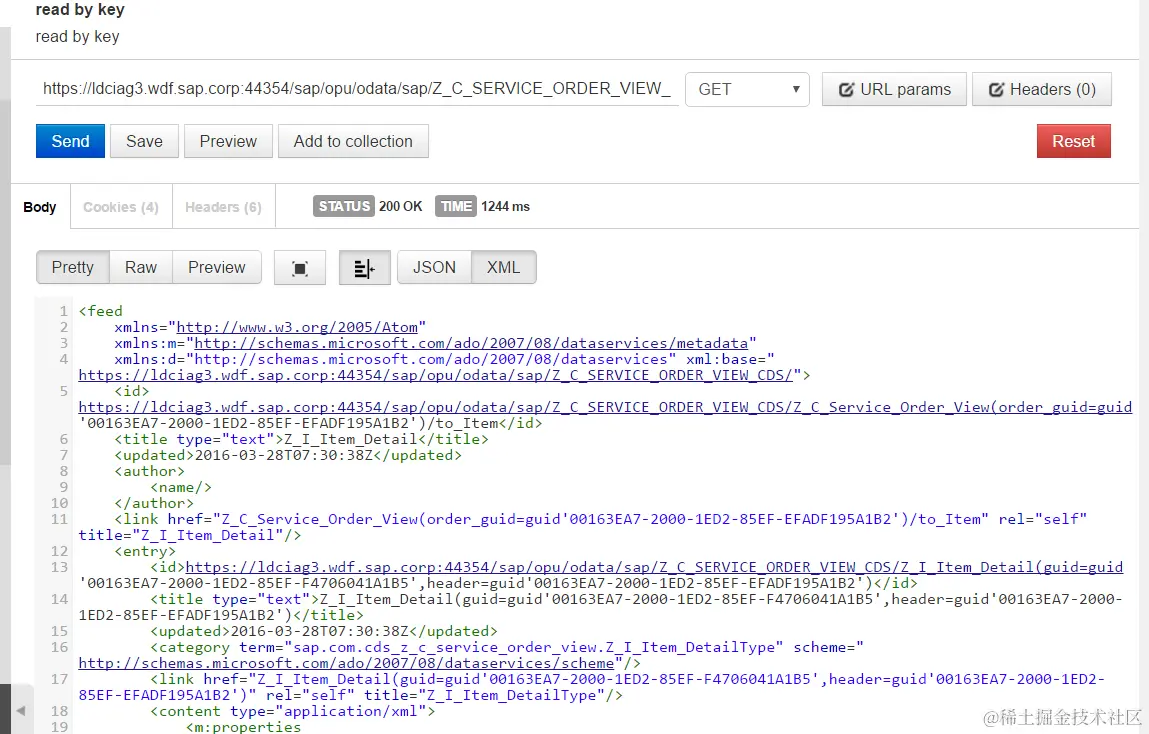Screen dimensions: 1149x734
Task: Save the request
Action: pos(144,141)
